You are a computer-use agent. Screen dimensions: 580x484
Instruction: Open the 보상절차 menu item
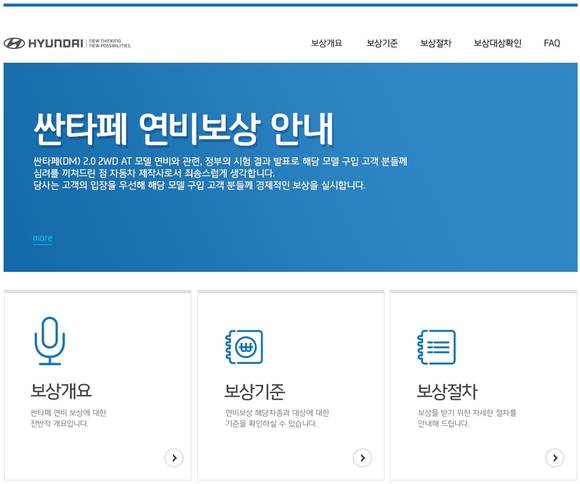(435, 43)
